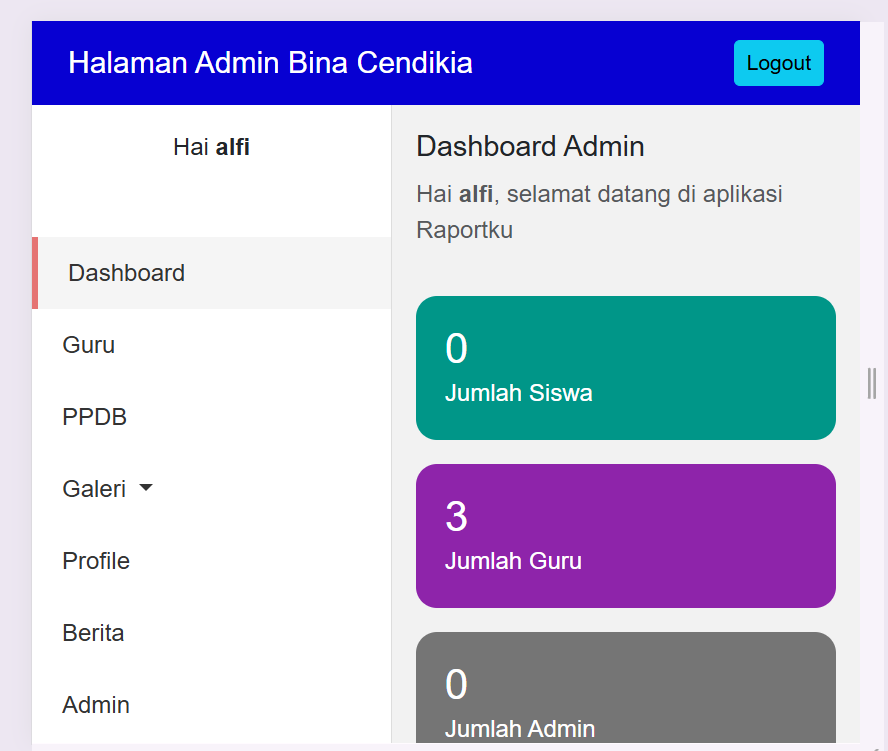This screenshot has width=888, height=751.
Task: Click the red active marker beside Dashboard
Action: (x=35, y=273)
